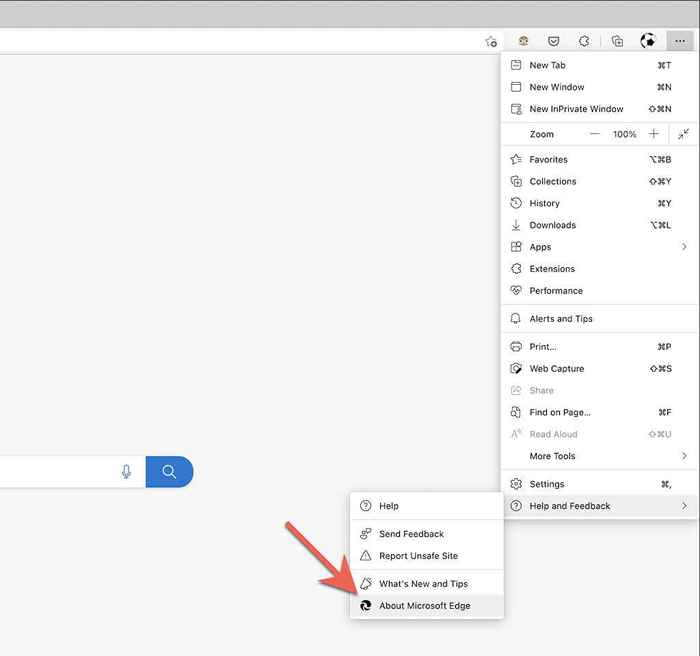700x656 pixels.
Task: Click the Pocket-style shield extension icon
Action: [554, 42]
